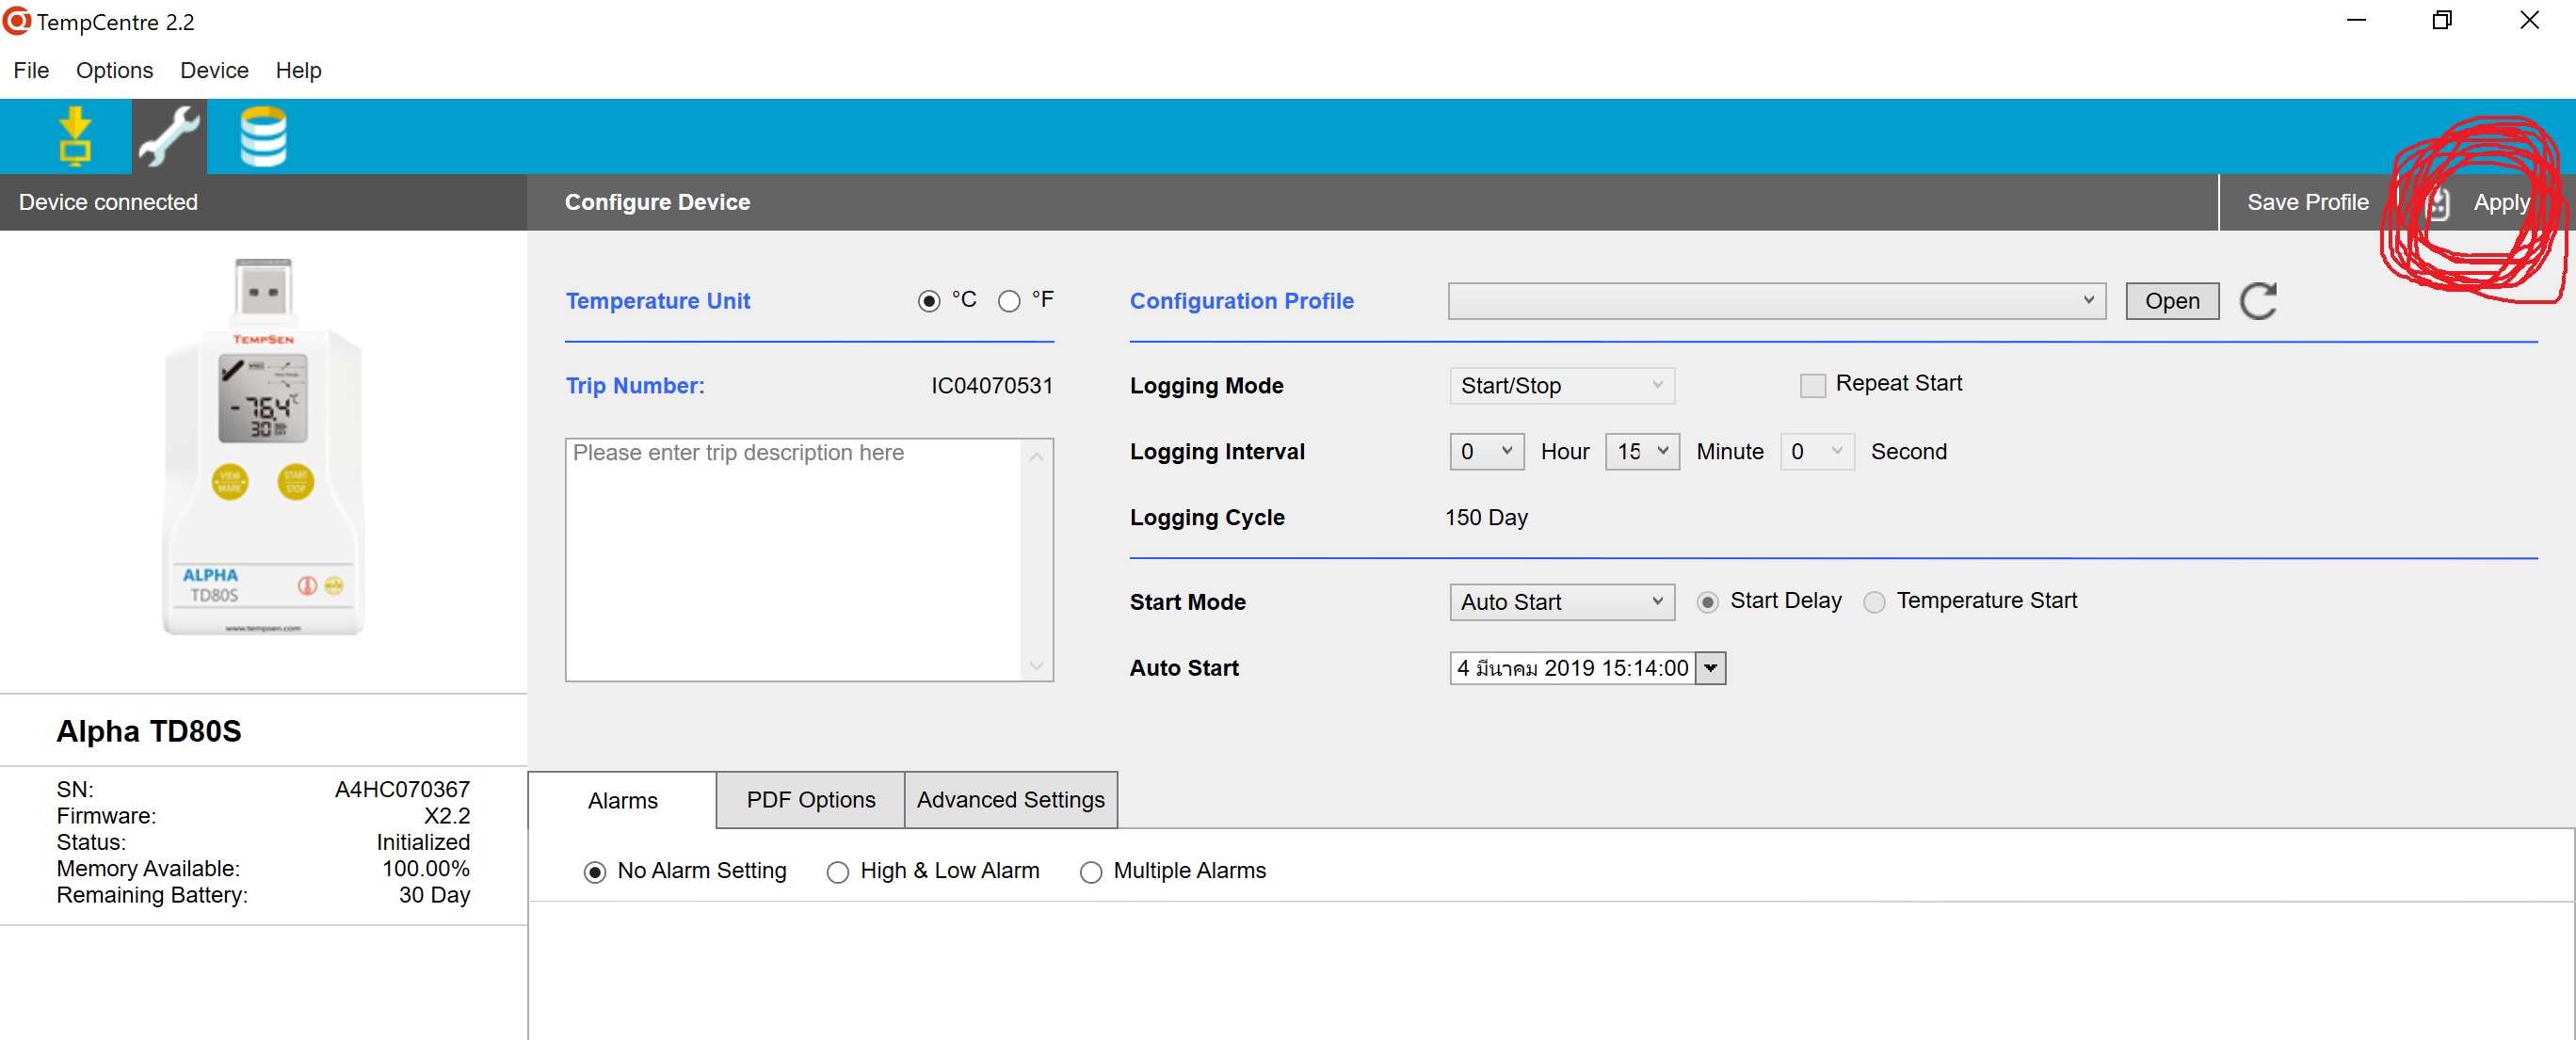Expand the Minute interval dropdown
The width and height of the screenshot is (2576, 1040).
[1641, 452]
